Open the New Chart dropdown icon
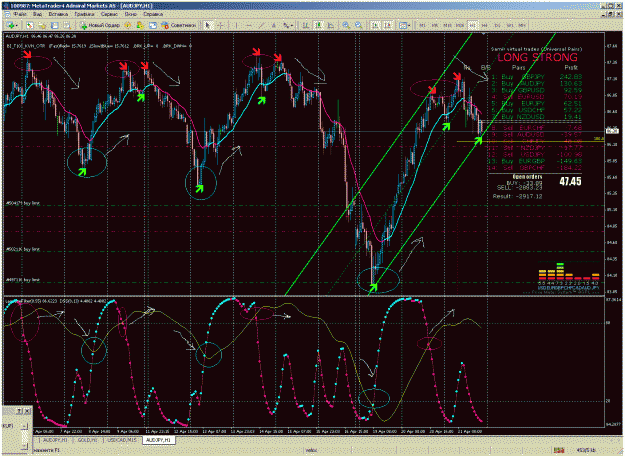Image resolution: width=625 pixels, height=456 pixels. click(11, 25)
